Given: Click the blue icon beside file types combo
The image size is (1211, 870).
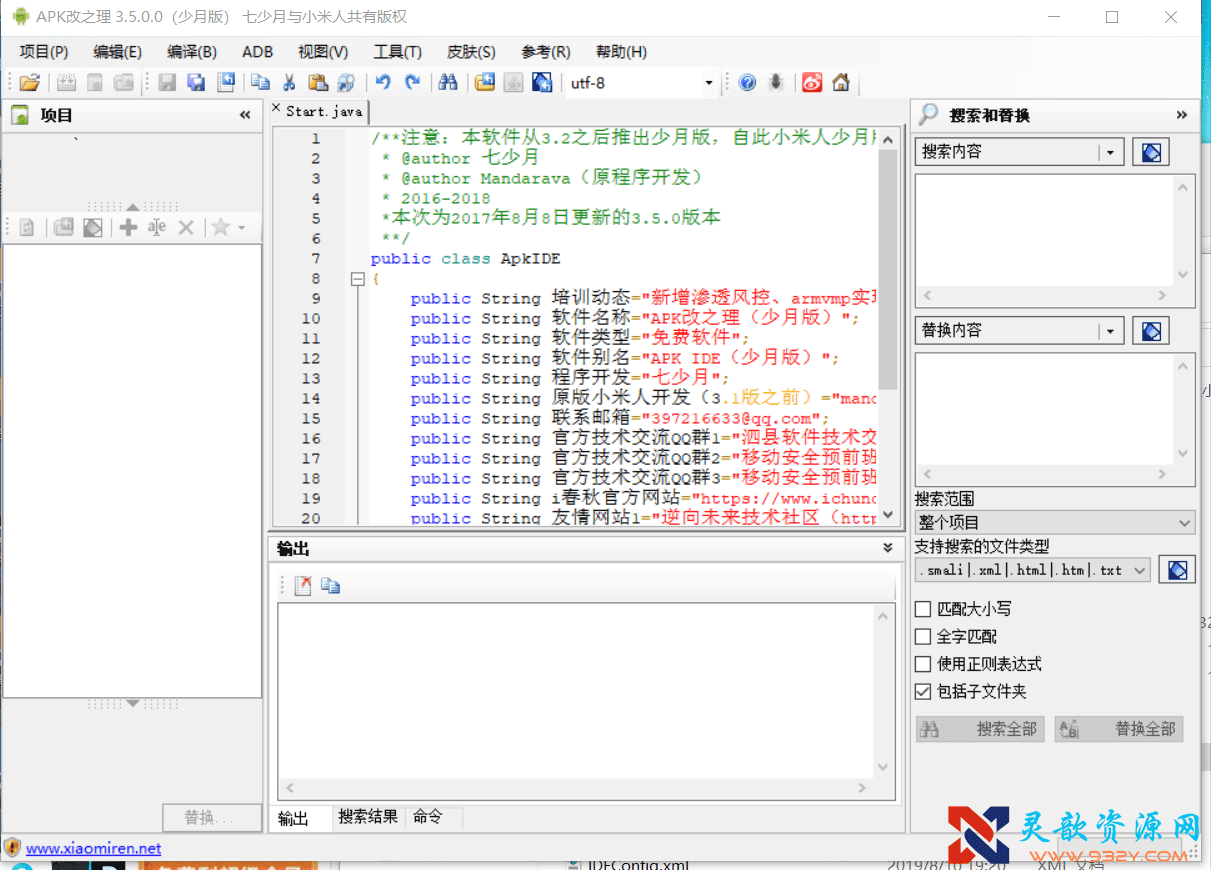Looking at the screenshot, I should (x=1178, y=570).
